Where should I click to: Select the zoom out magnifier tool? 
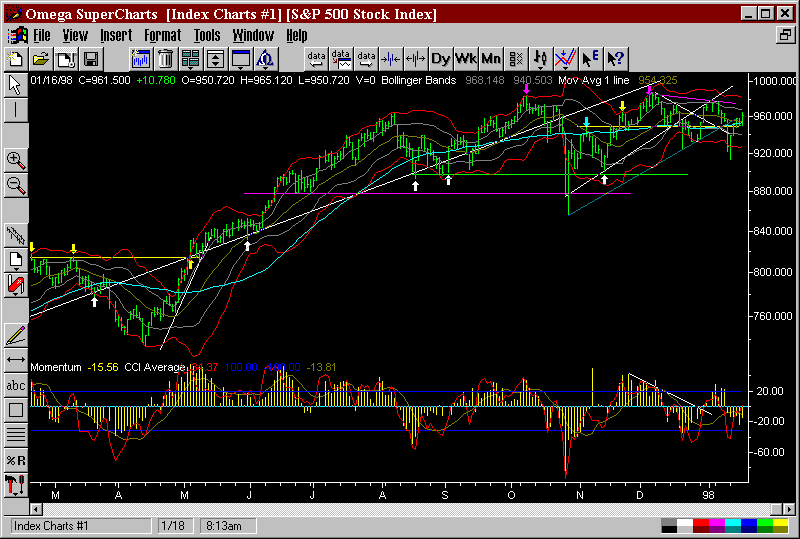click(x=16, y=186)
